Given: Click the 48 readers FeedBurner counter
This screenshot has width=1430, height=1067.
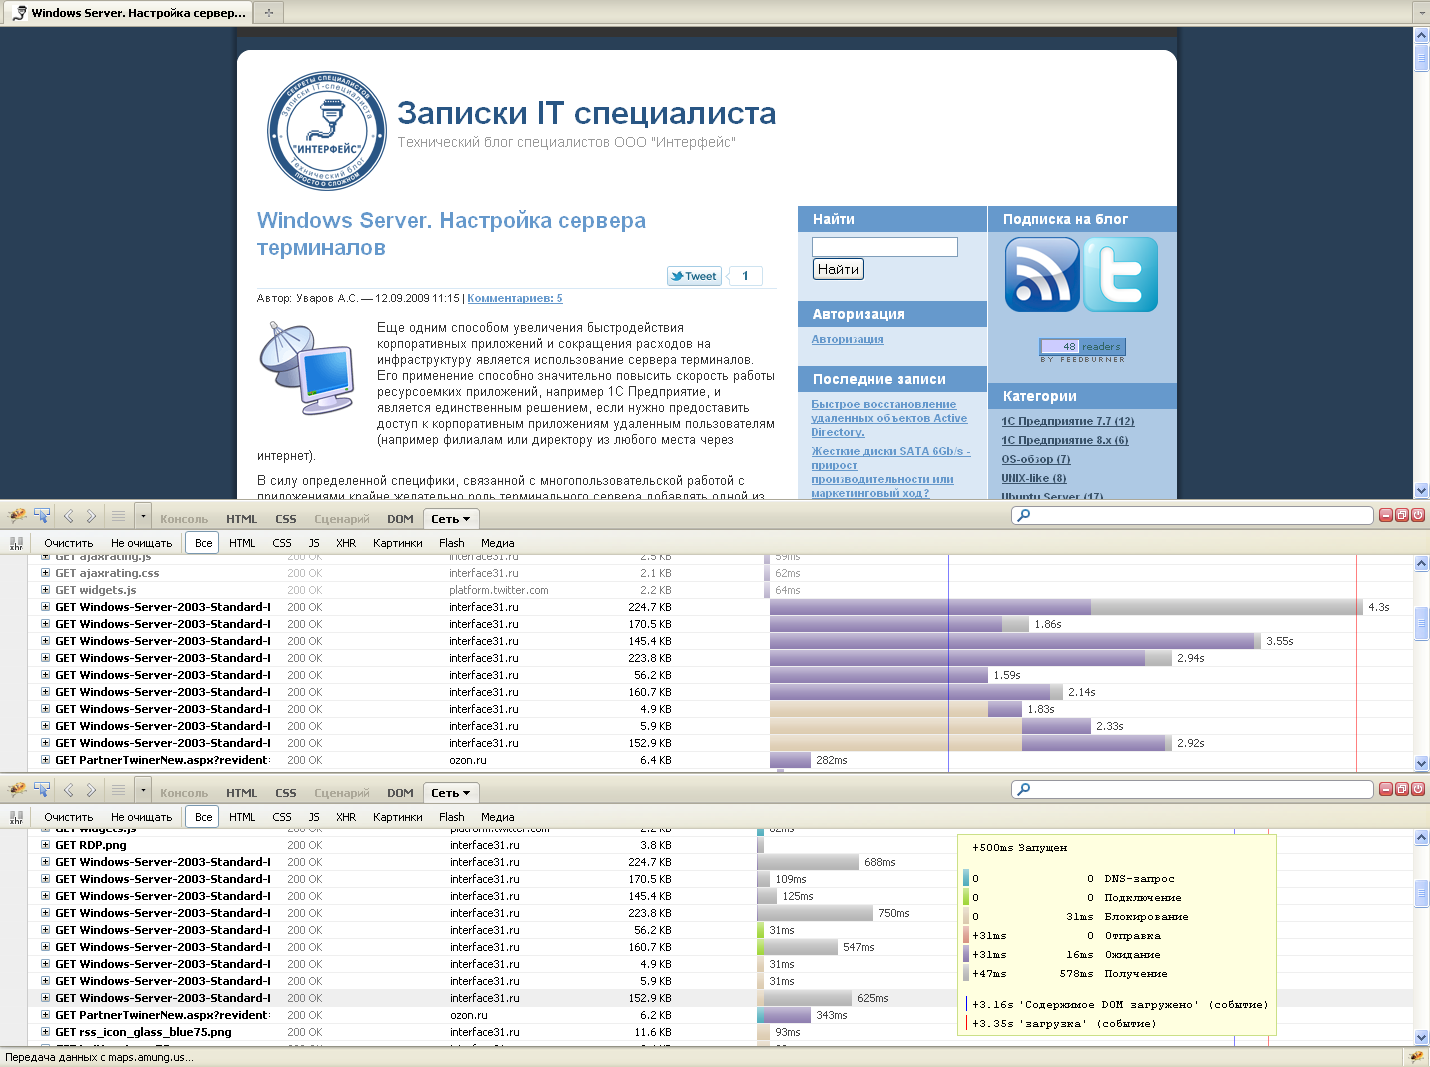Looking at the screenshot, I should (x=1083, y=347).
